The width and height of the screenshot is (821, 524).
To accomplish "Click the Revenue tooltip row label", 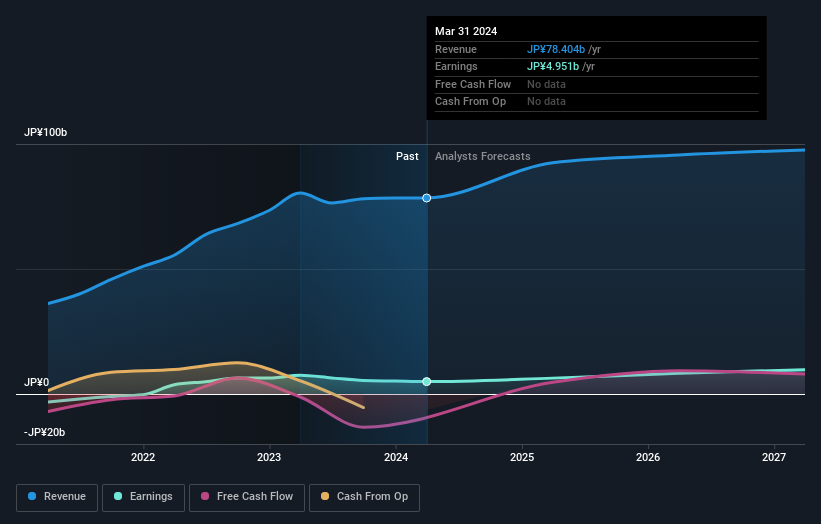I will pos(456,49).
